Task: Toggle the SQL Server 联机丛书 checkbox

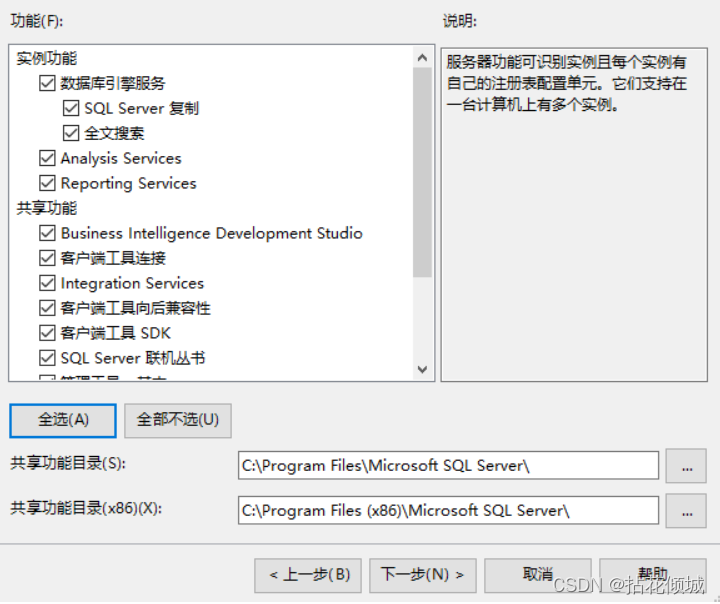Action: (x=47, y=358)
